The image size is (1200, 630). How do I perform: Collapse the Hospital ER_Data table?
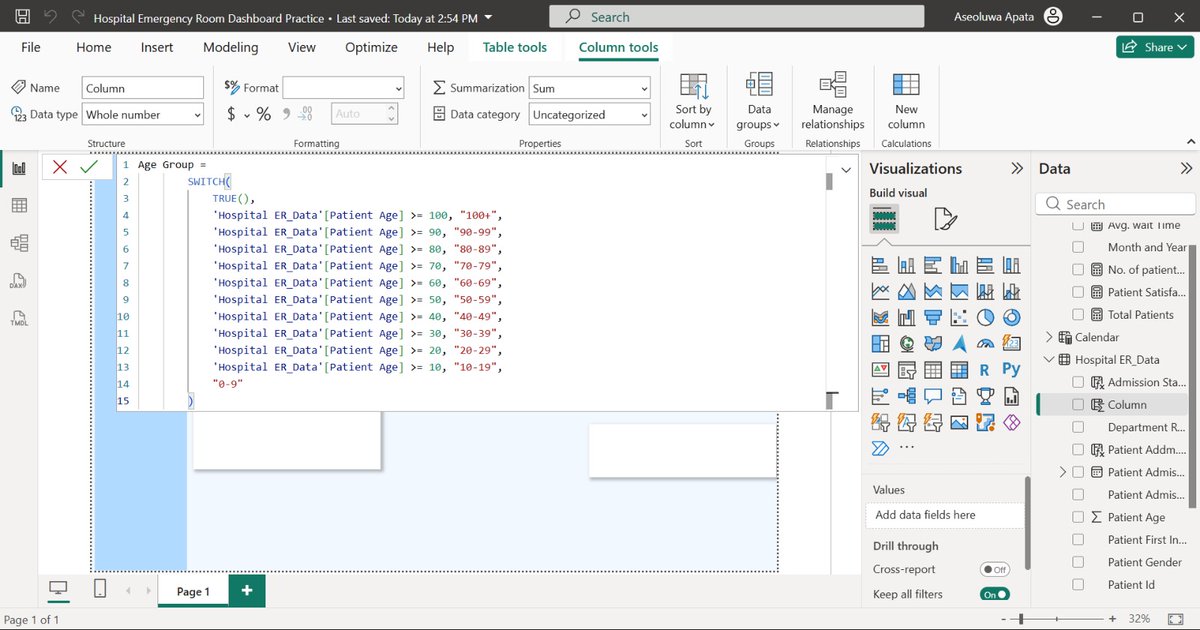pyautogui.click(x=1049, y=360)
